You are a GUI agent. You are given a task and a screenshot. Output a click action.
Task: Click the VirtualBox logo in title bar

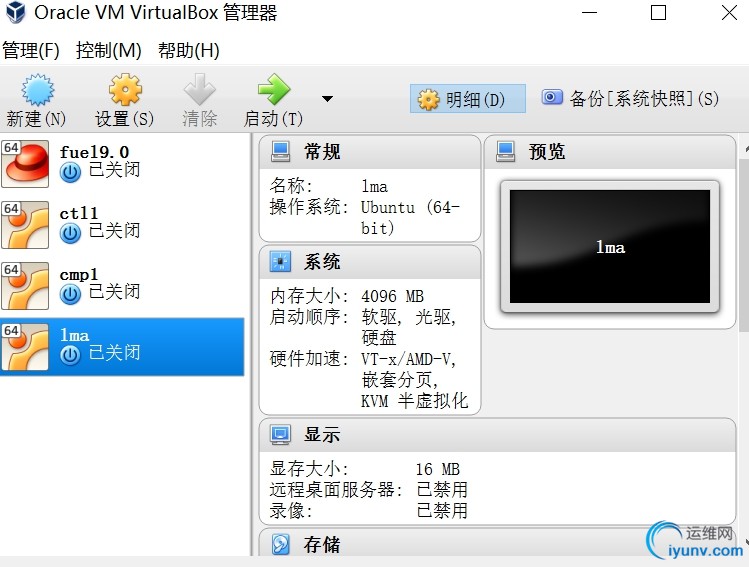coord(15,12)
